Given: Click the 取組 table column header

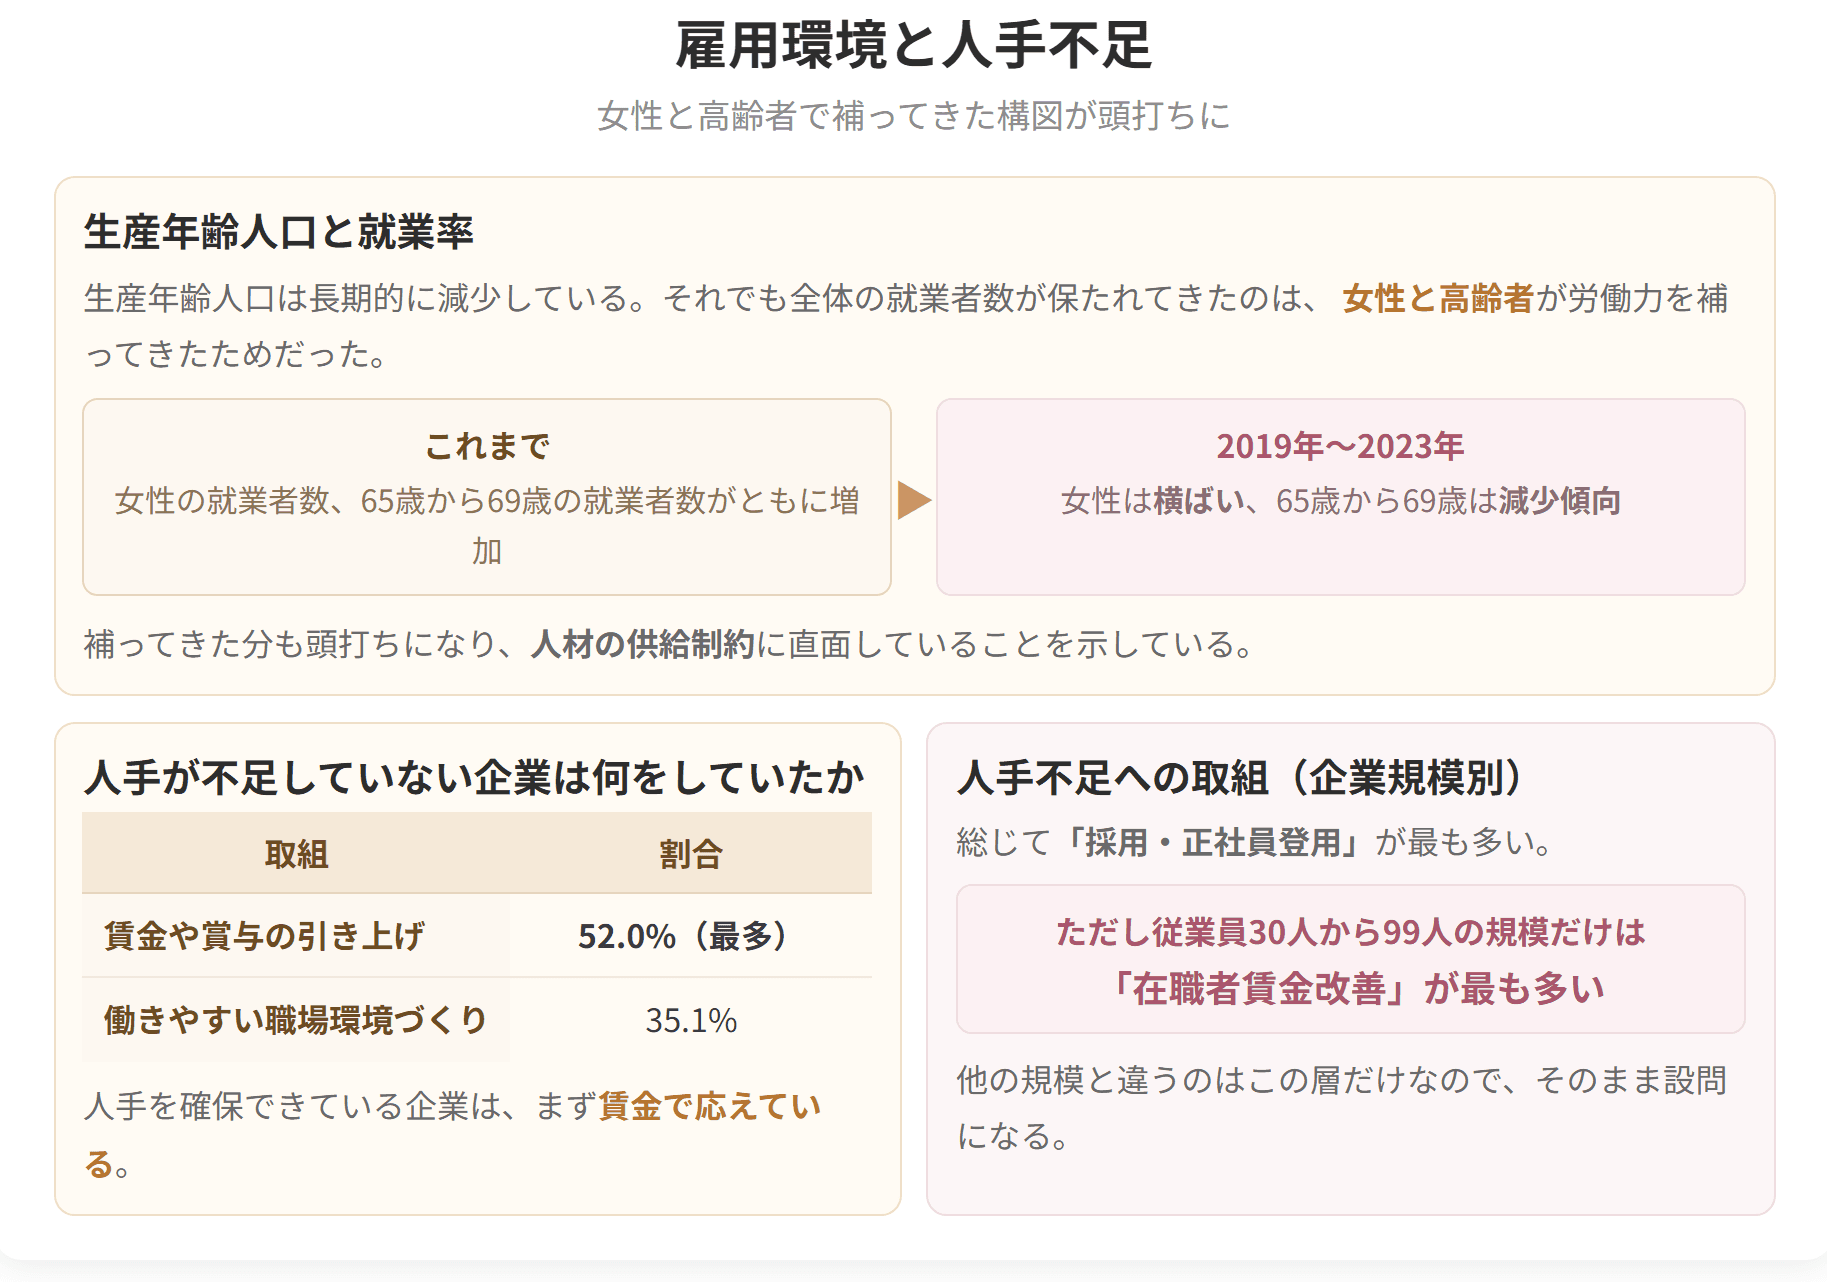Looking at the screenshot, I should [296, 854].
